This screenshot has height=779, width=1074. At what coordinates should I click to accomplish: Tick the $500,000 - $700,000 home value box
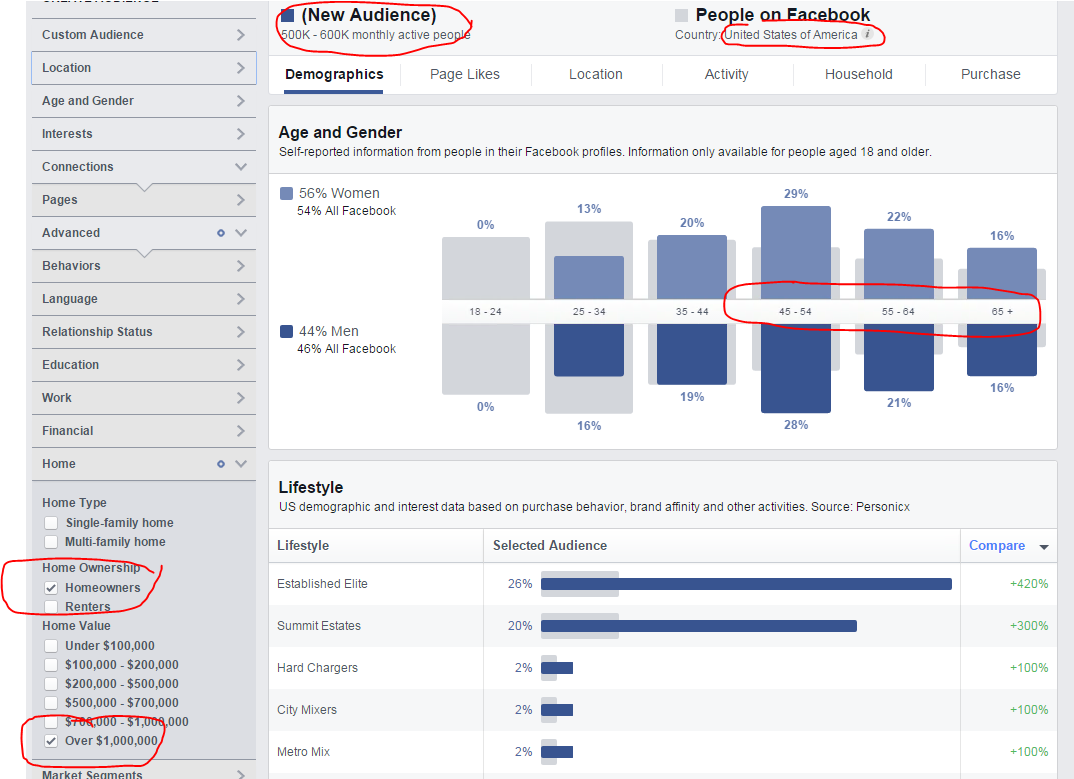(x=52, y=703)
